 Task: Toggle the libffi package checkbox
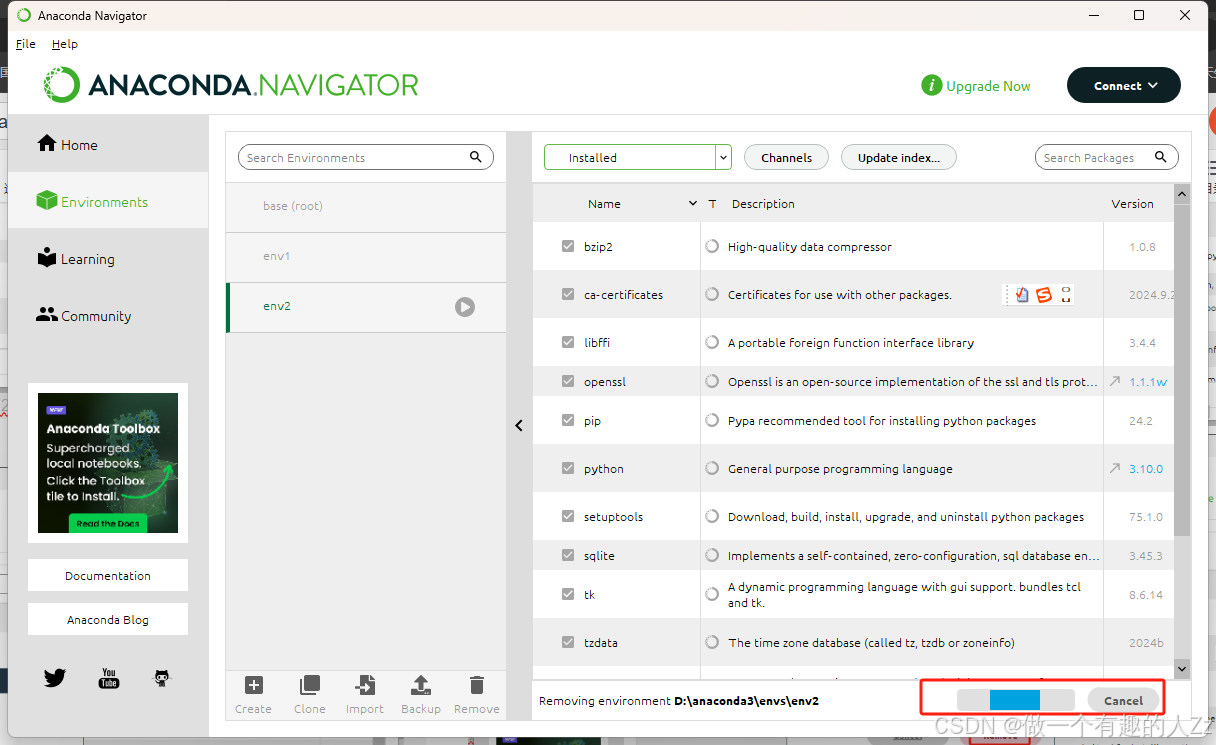[x=568, y=342]
